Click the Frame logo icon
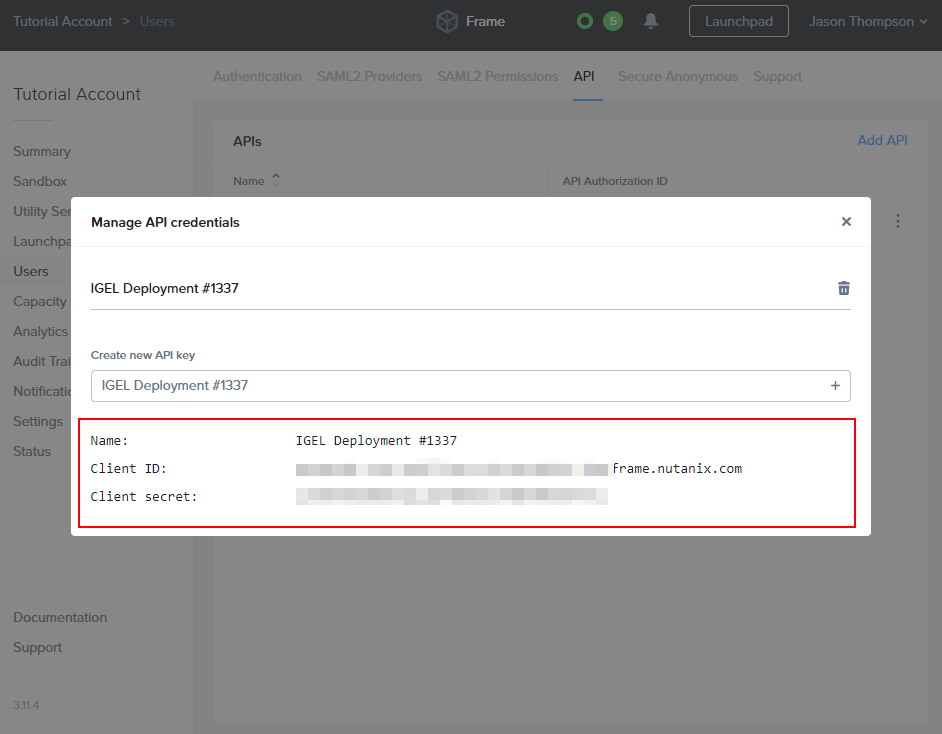Screen dimensions: 942x734 tap(447, 21)
